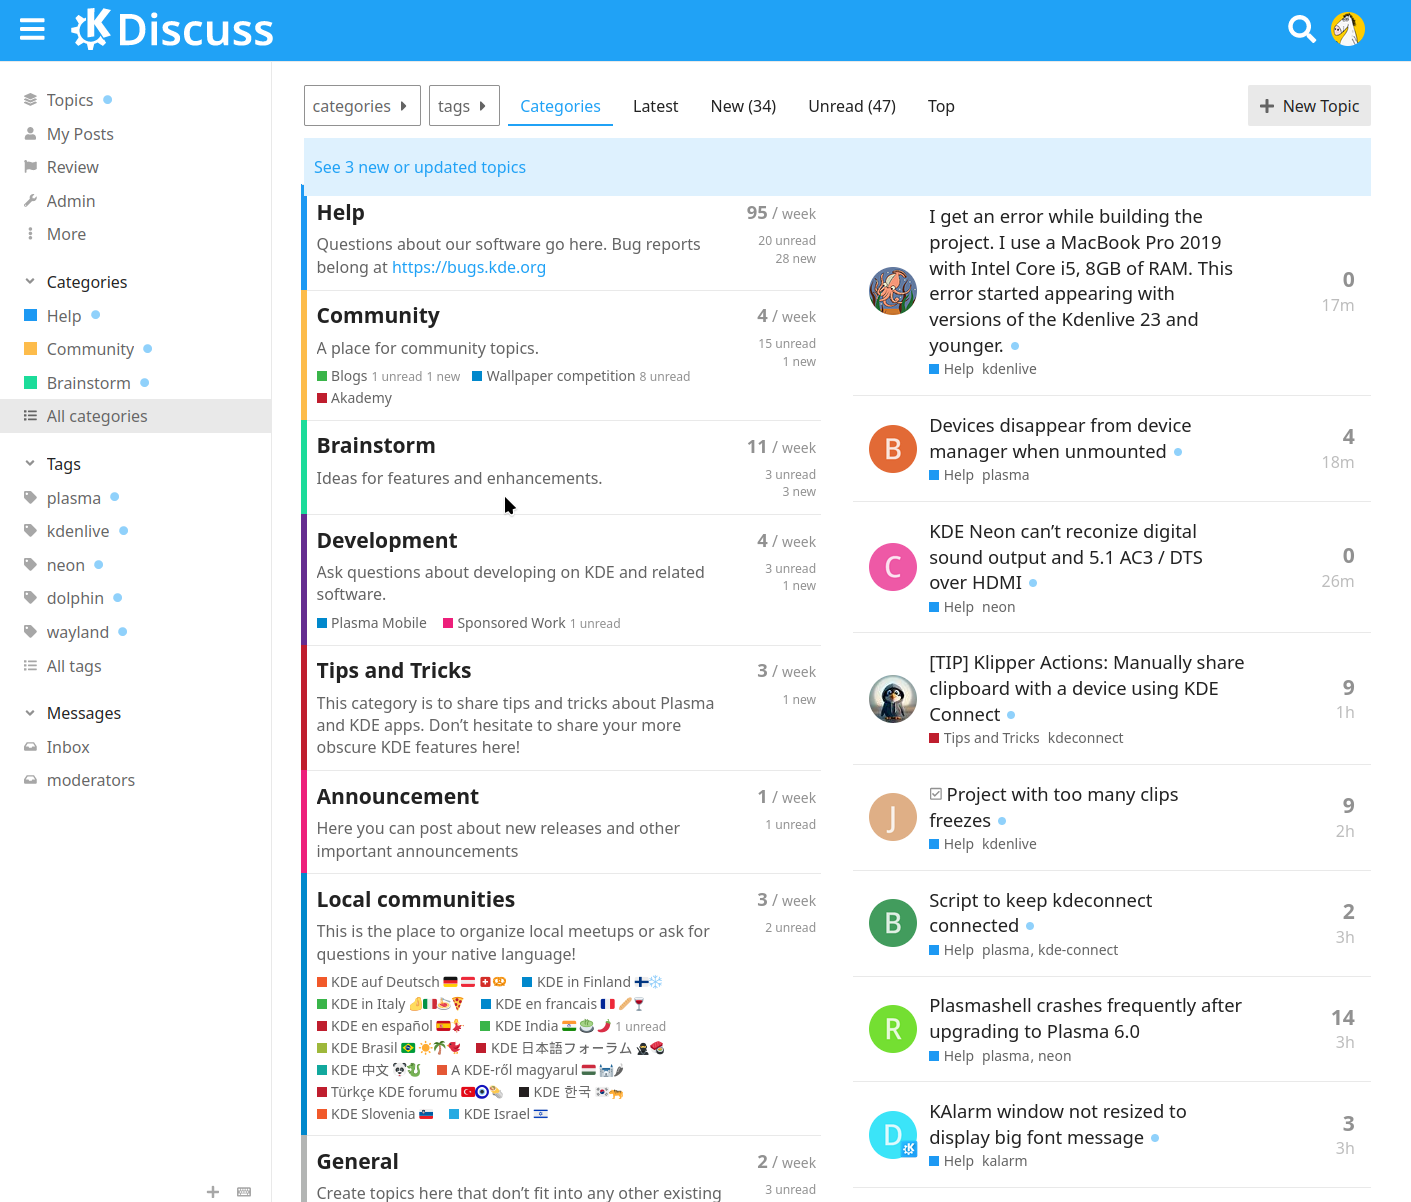
Task: Open the Brainstorm category heading
Action: (376, 446)
